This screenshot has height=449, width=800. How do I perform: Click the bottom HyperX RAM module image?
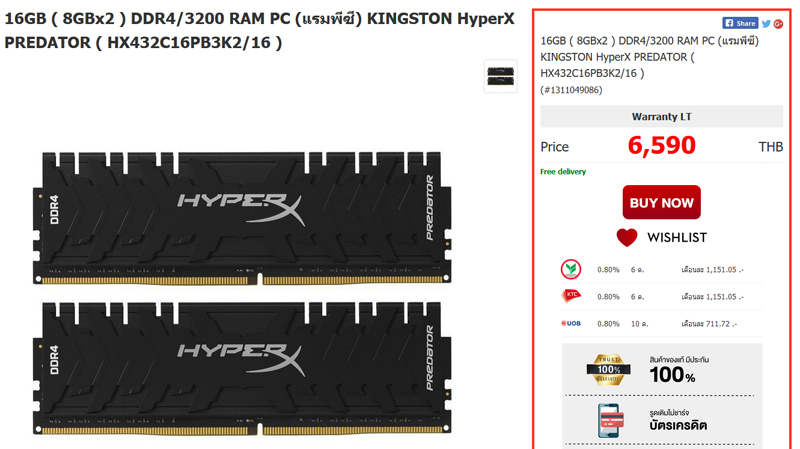[242, 368]
